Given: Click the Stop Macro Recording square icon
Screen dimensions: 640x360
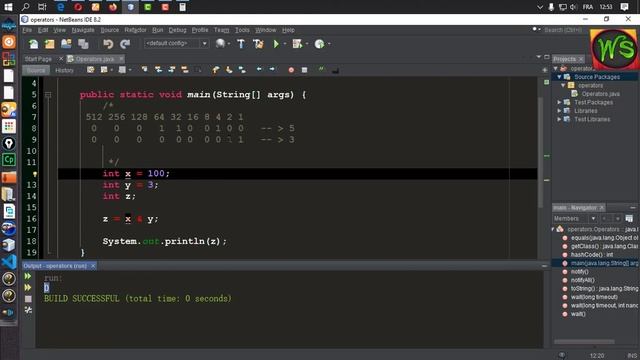Looking at the screenshot, I should (x=304, y=70).
